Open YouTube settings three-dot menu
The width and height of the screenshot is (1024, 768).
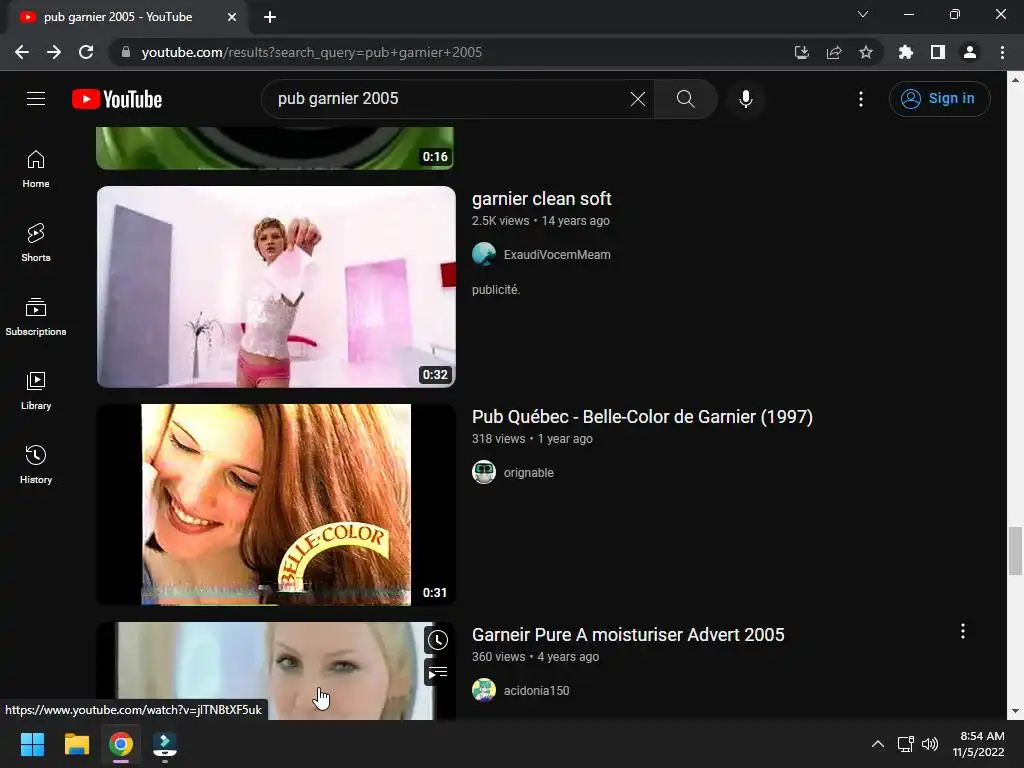pyautogui.click(x=861, y=99)
